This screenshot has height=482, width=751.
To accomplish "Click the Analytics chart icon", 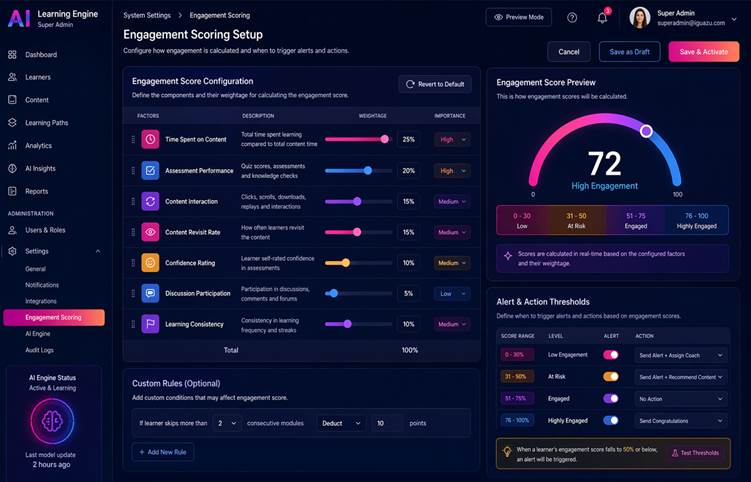I will coord(12,145).
